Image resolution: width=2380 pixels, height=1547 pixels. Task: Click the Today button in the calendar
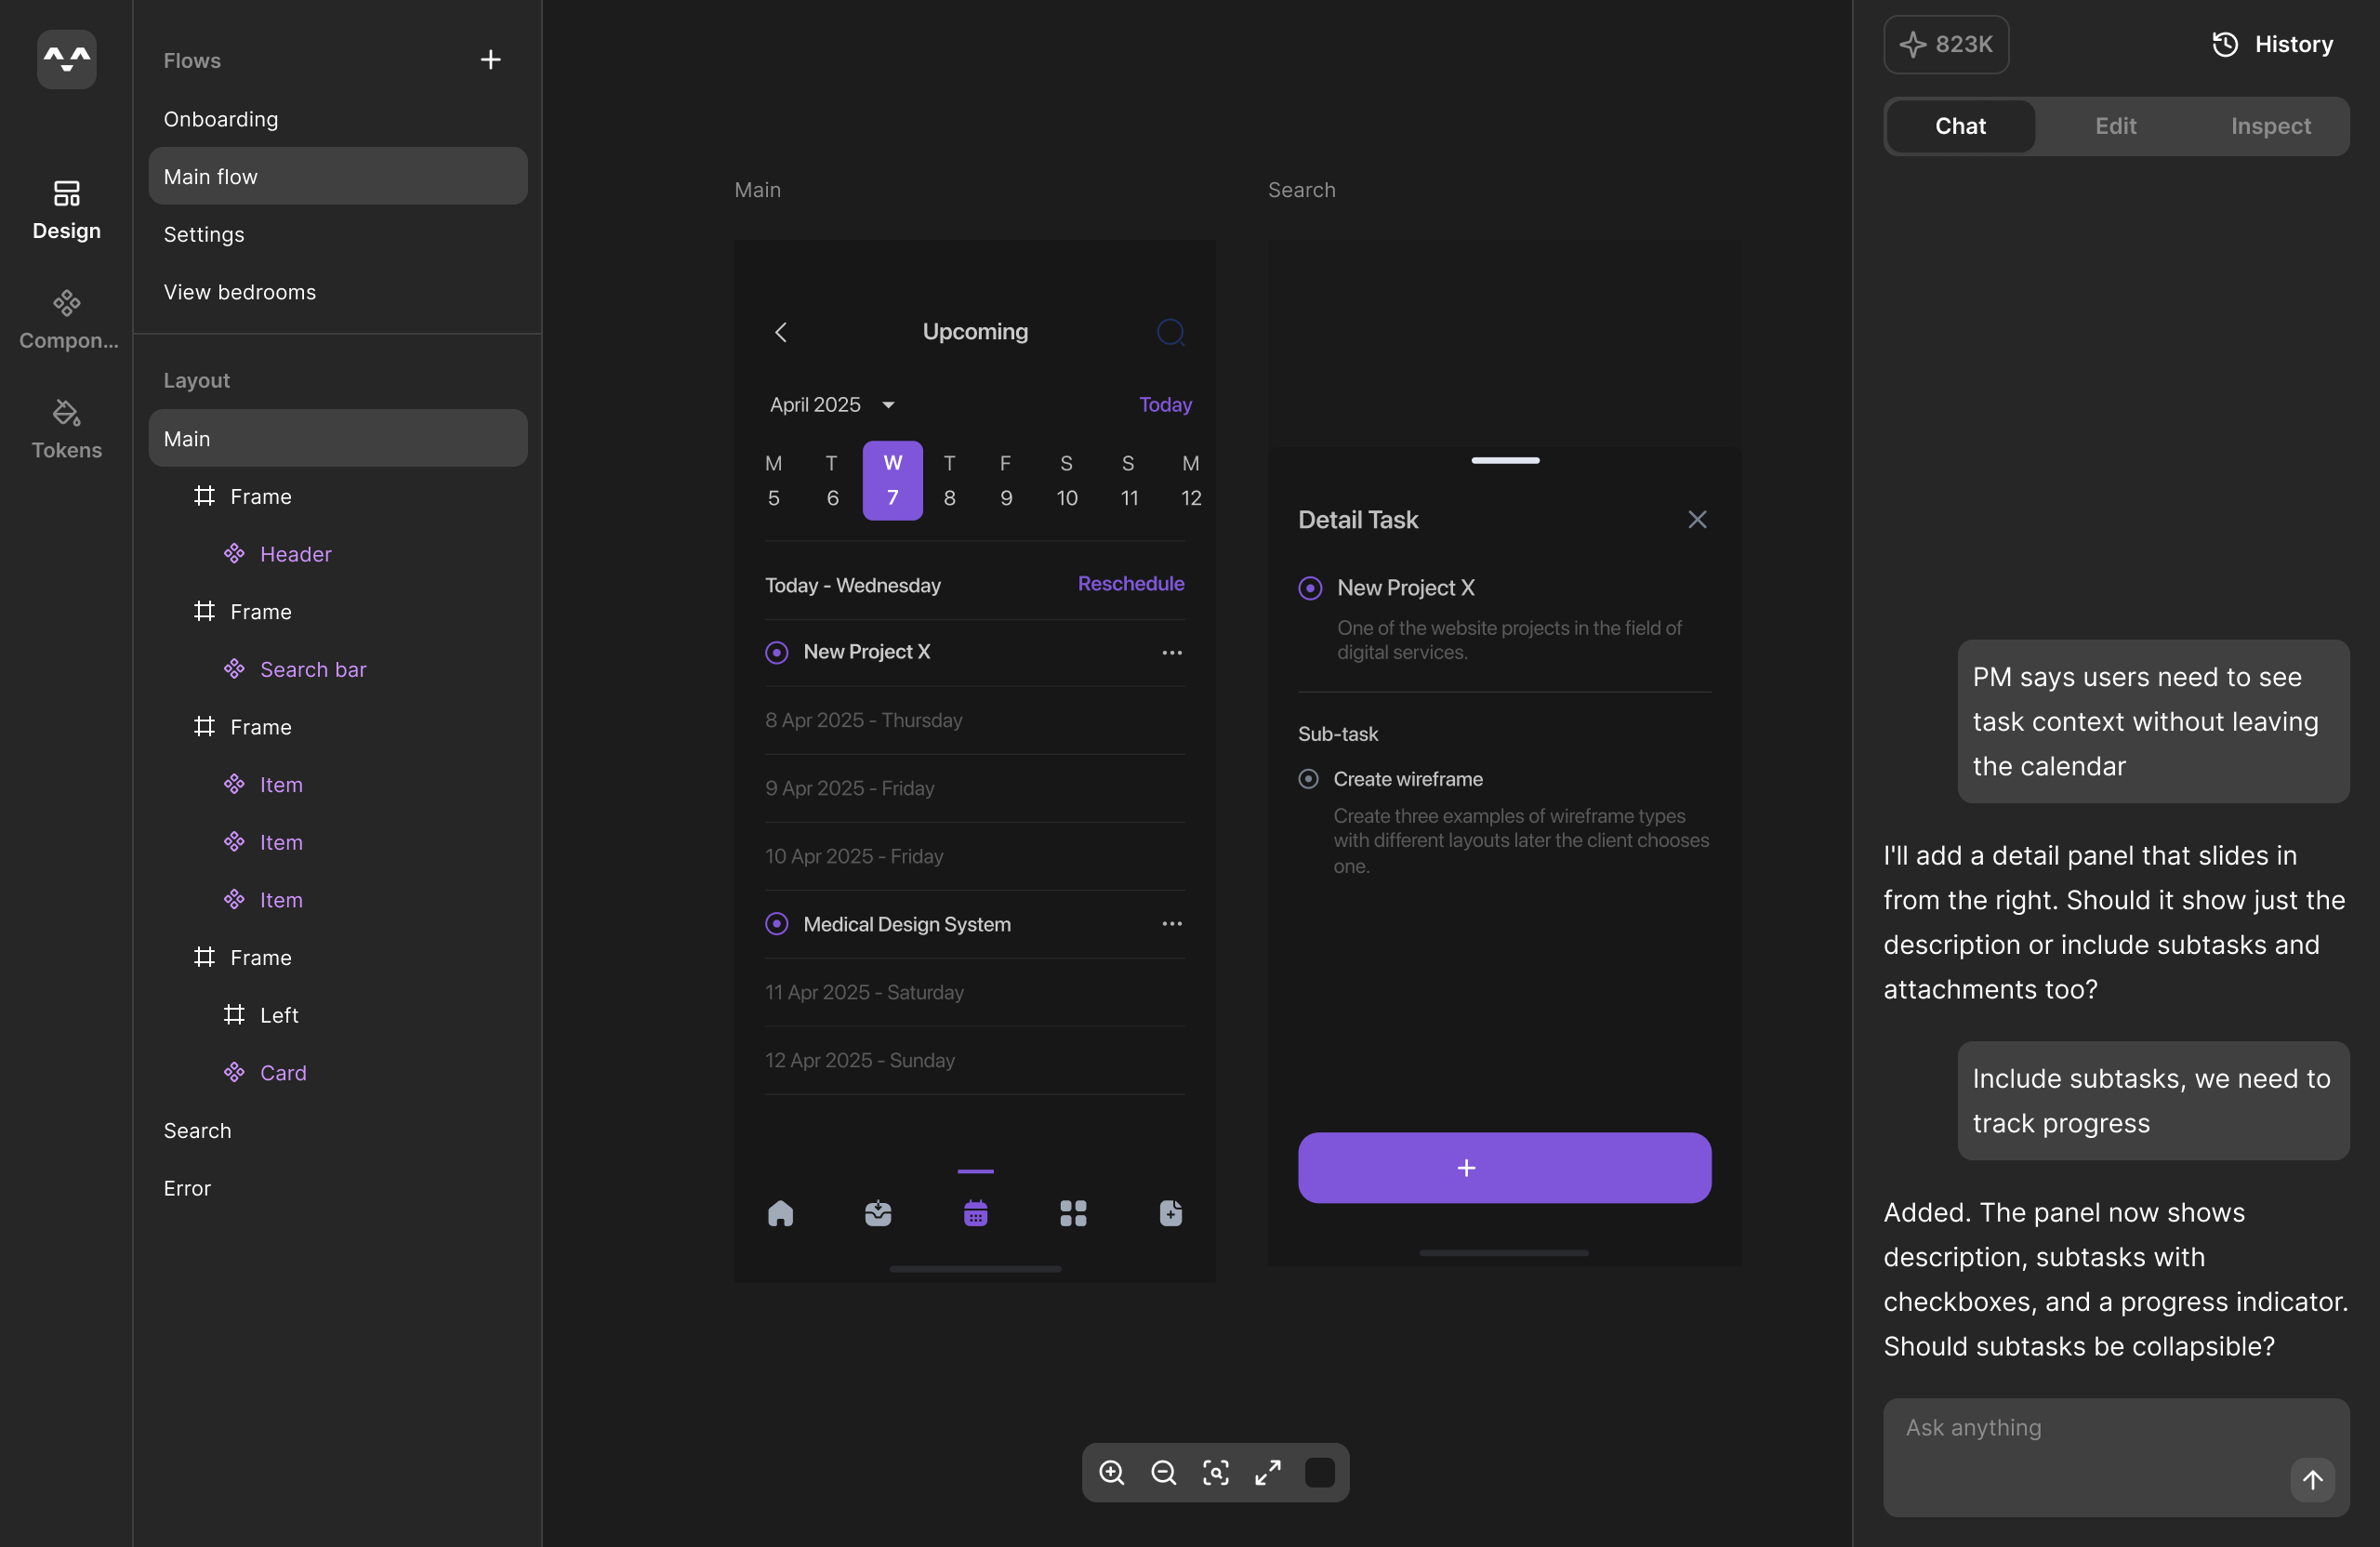[x=1165, y=404]
